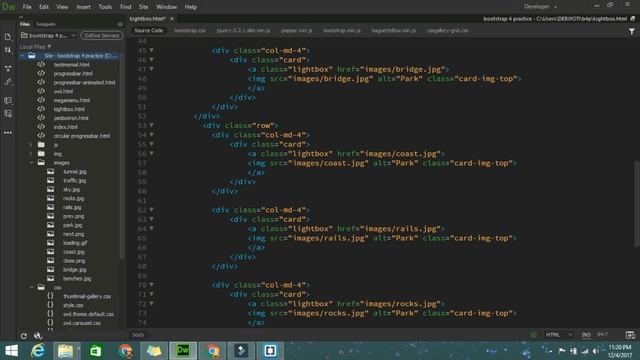This screenshot has height=360, width=640.
Task: Switch to the Snippets panel tab
Action: [46, 24]
